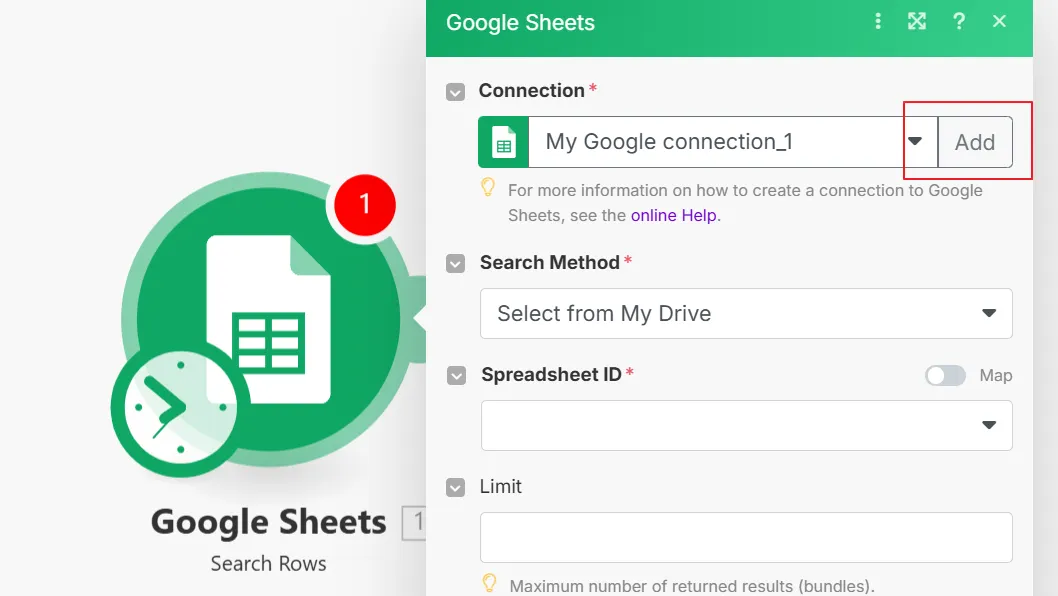1058x596 pixels.
Task: Click the red number 1 badge on the module
Action: [x=364, y=204]
